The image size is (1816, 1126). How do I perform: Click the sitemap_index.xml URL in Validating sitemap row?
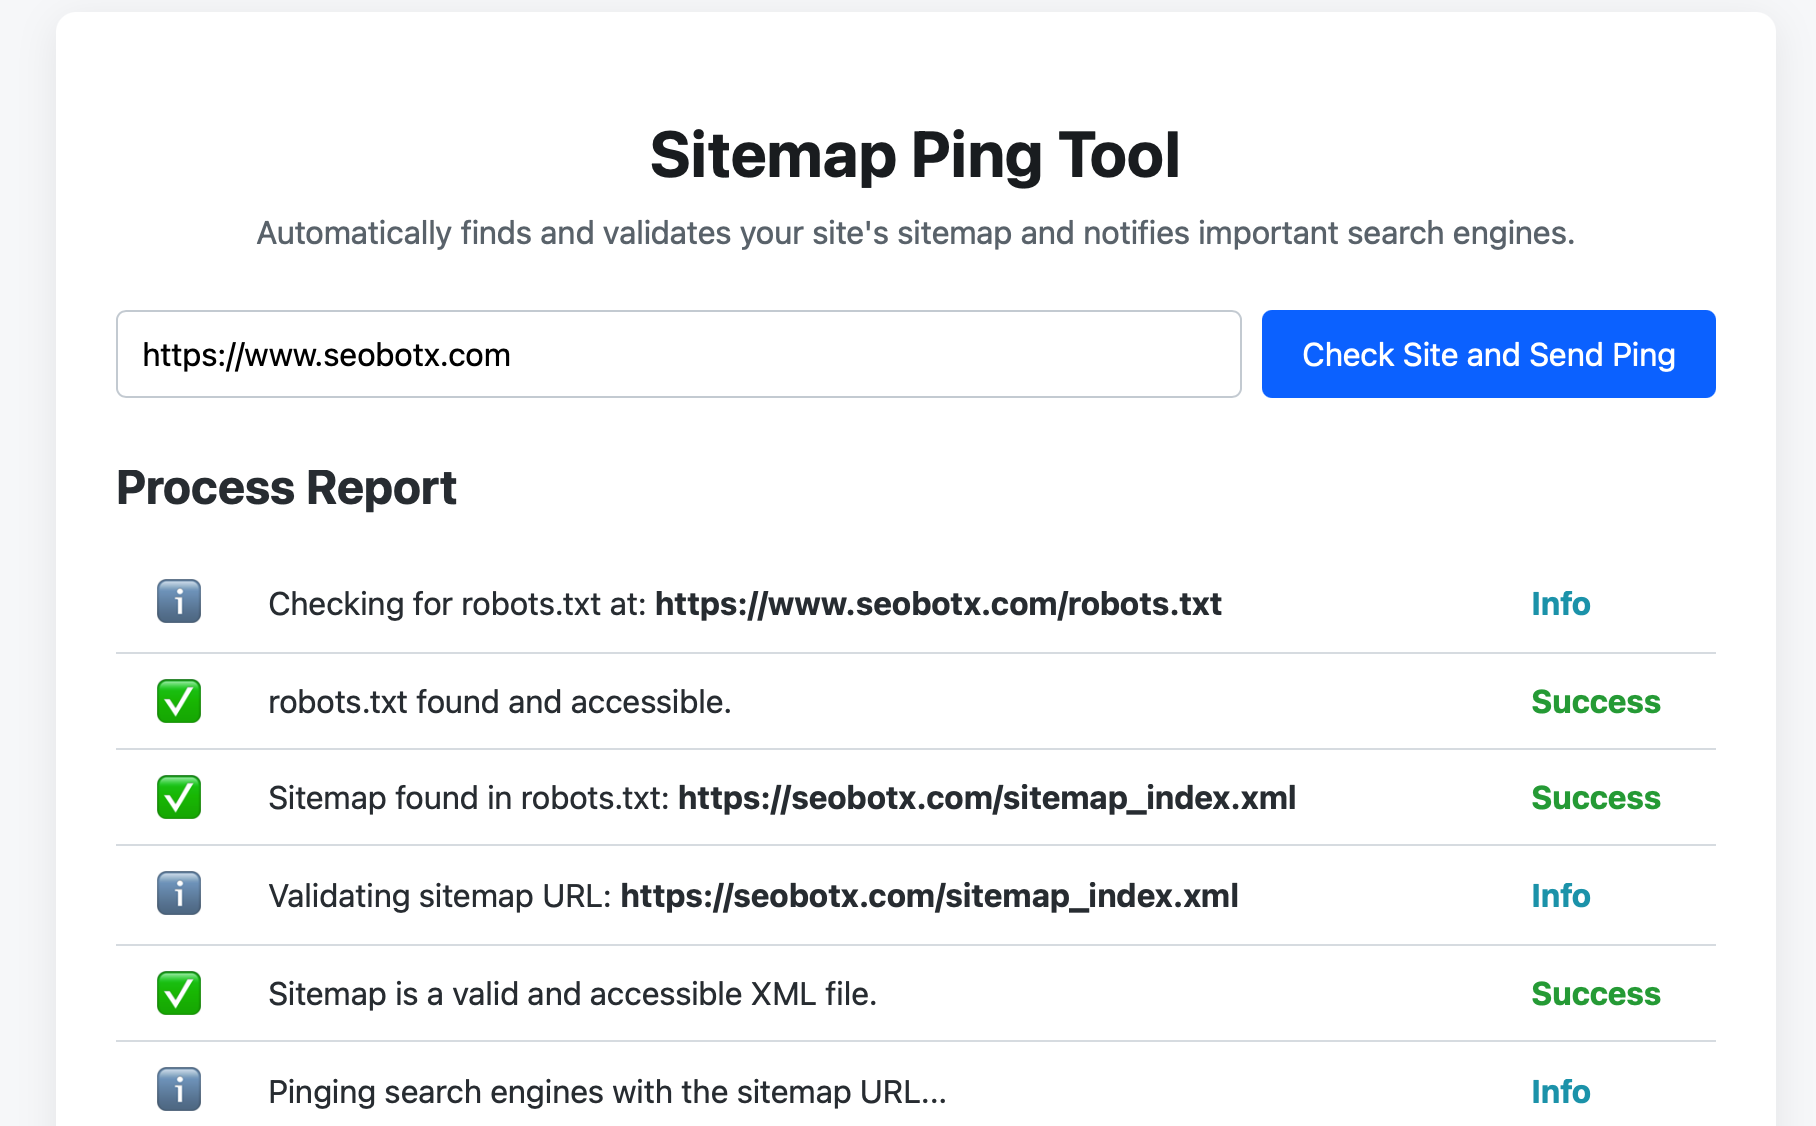pos(930,896)
